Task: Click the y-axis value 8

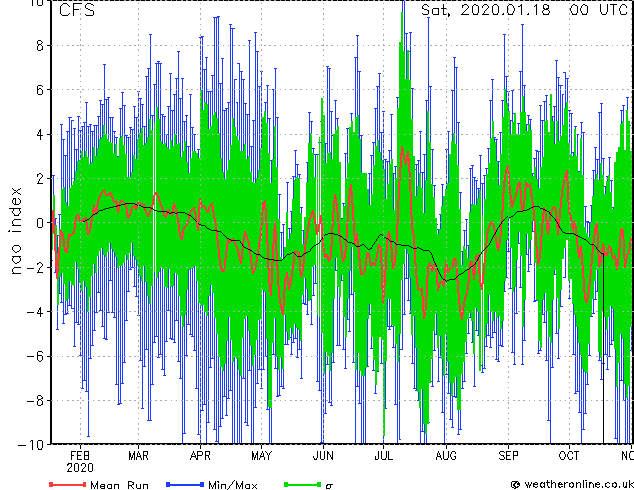Action: pyautogui.click(x=40, y=46)
